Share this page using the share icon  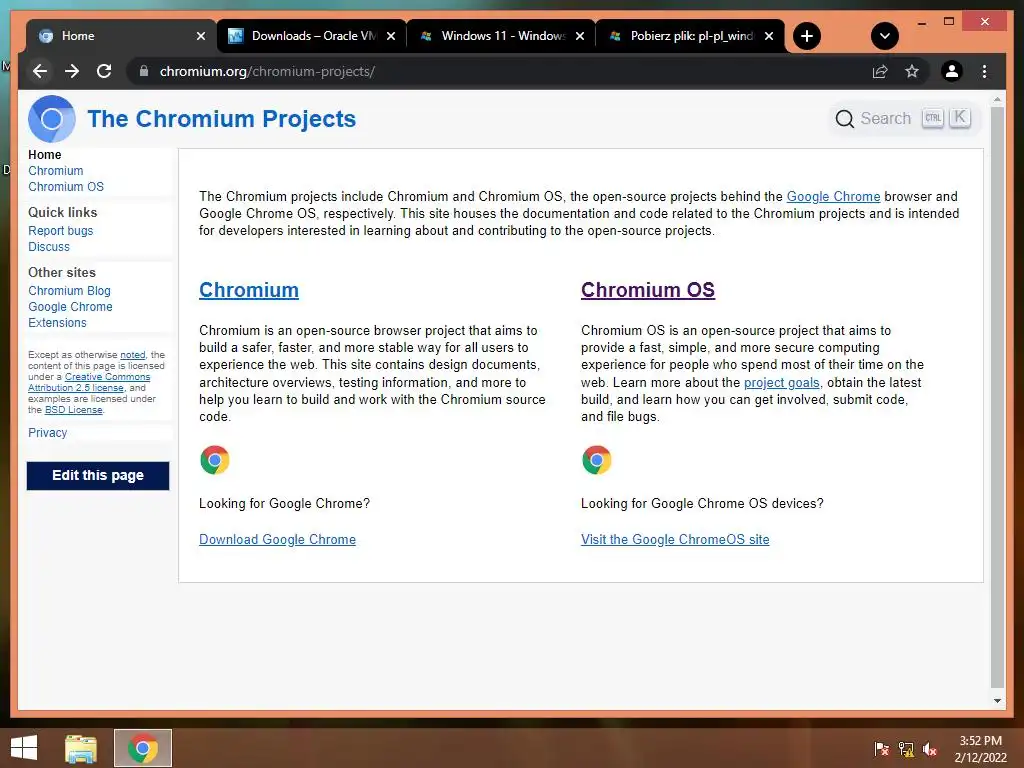(880, 71)
